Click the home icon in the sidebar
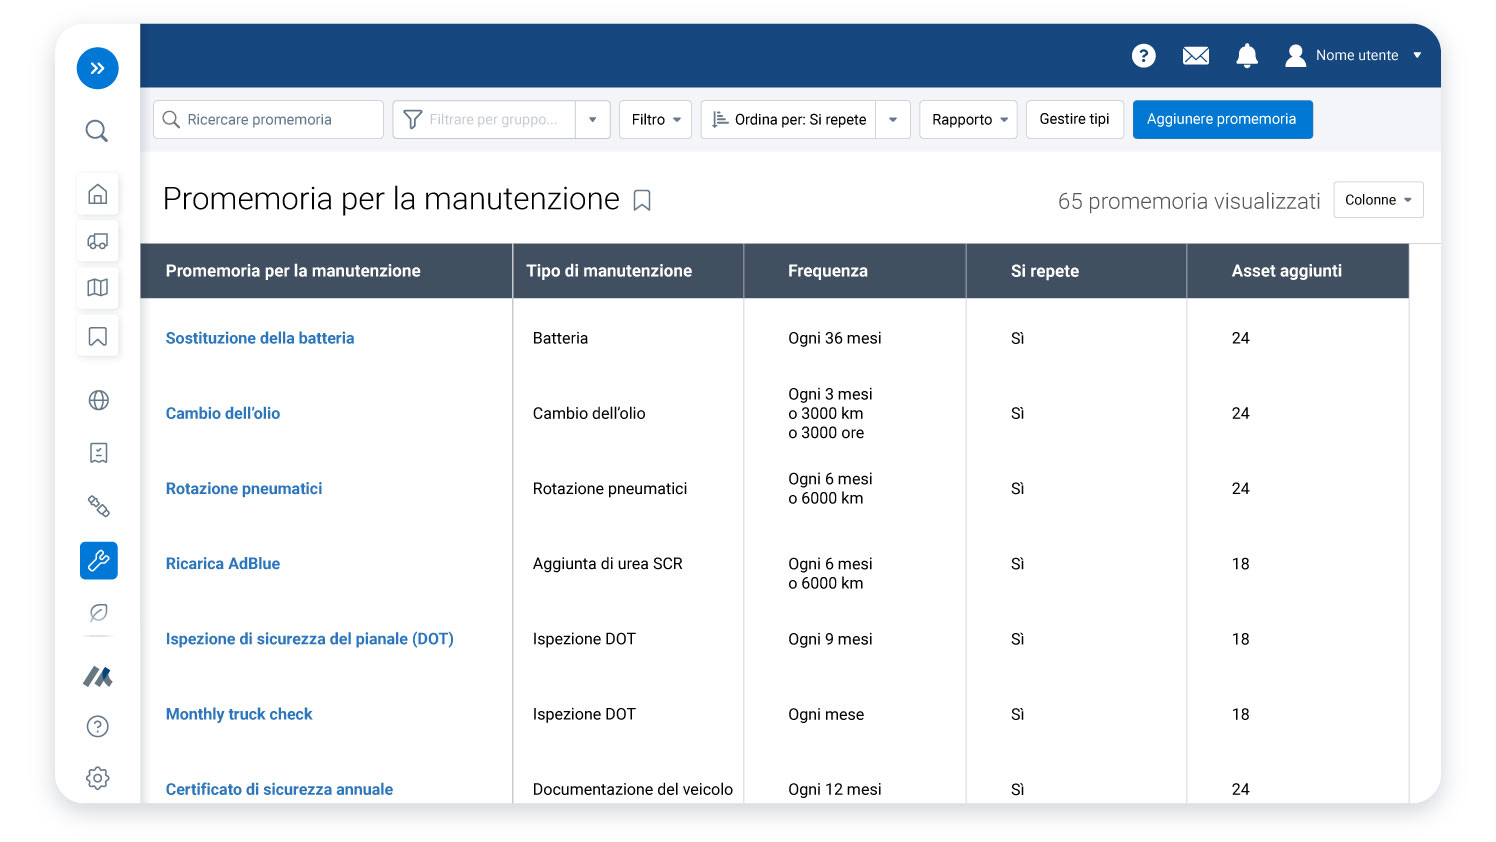This screenshot has width=1496, height=842. pyautogui.click(x=97, y=193)
